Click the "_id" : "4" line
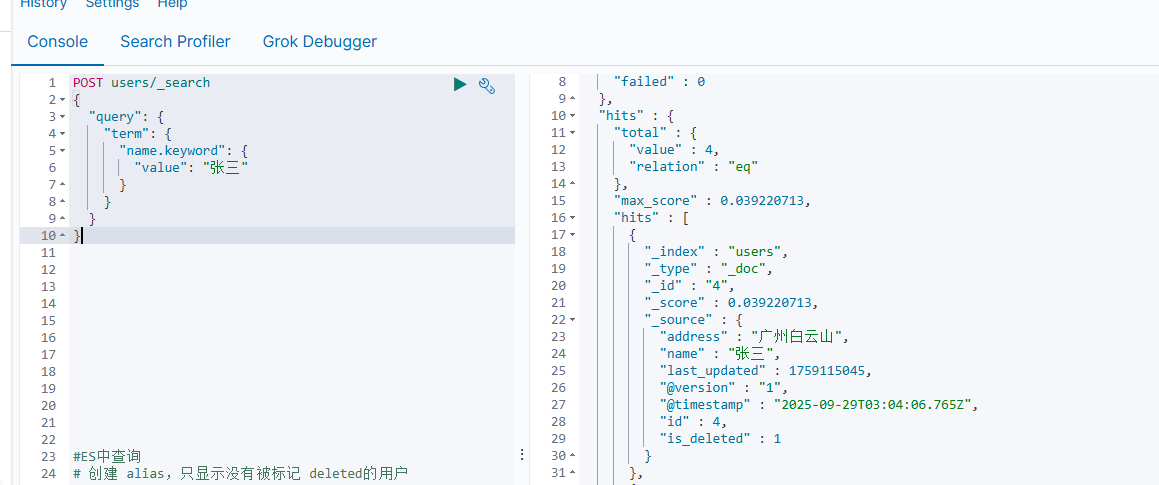 pos(689,286)
